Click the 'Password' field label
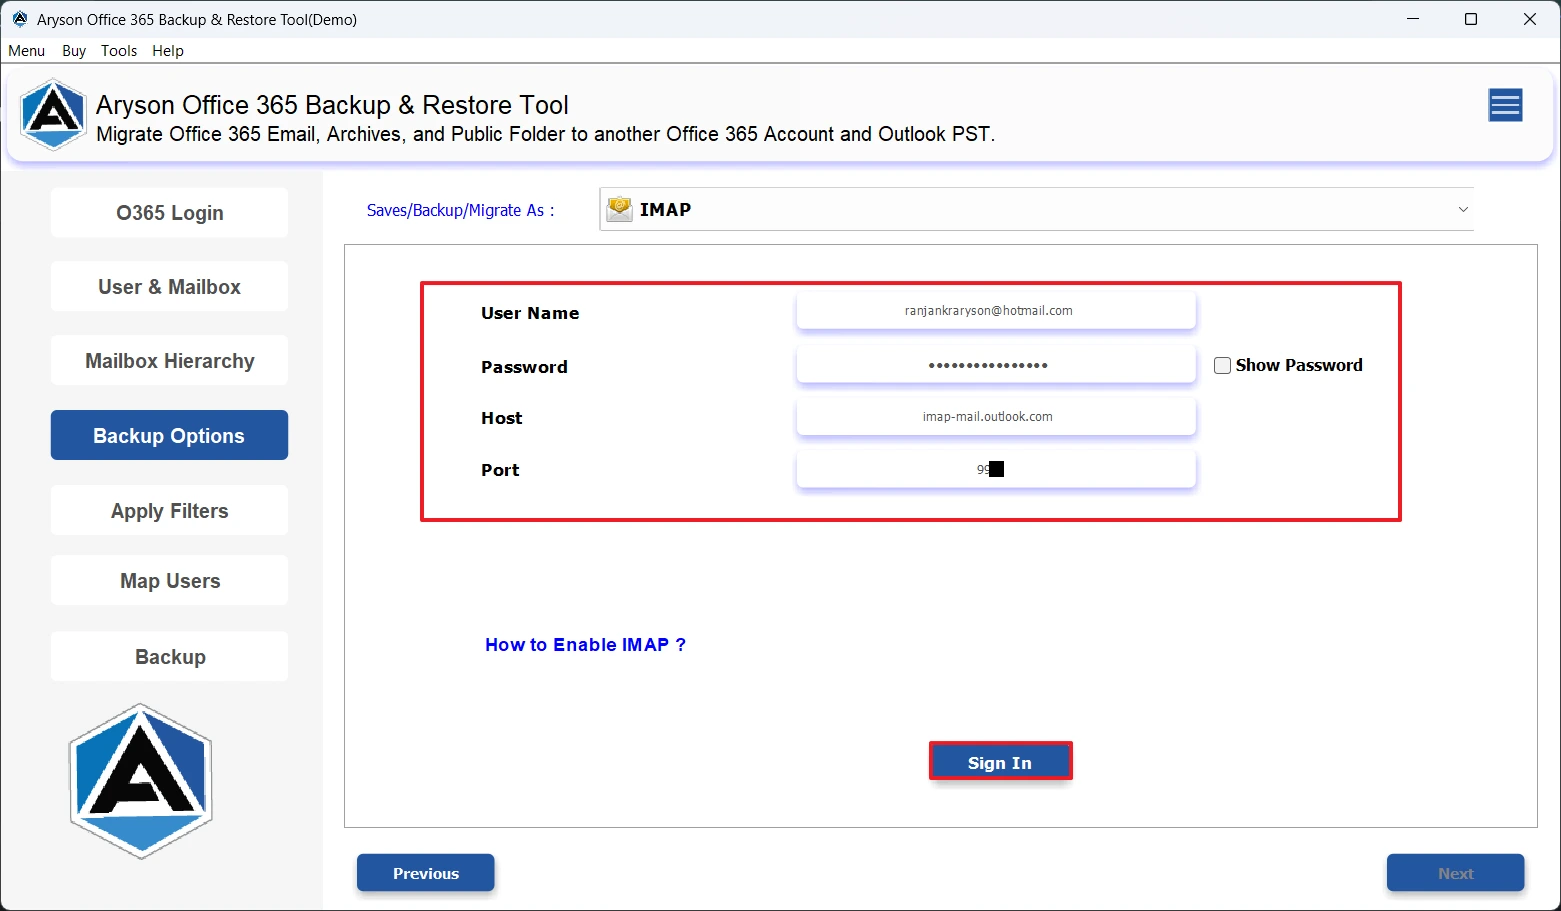This screenshot has width=1561, height=911. [x=524, y=367]
